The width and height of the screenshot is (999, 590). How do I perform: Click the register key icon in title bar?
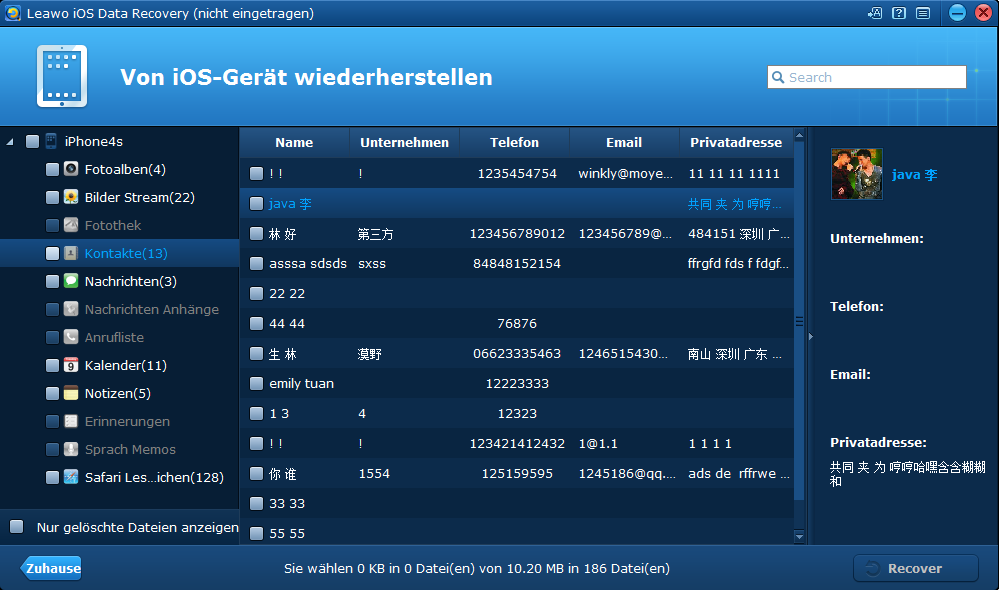click(x=875, y=13)
